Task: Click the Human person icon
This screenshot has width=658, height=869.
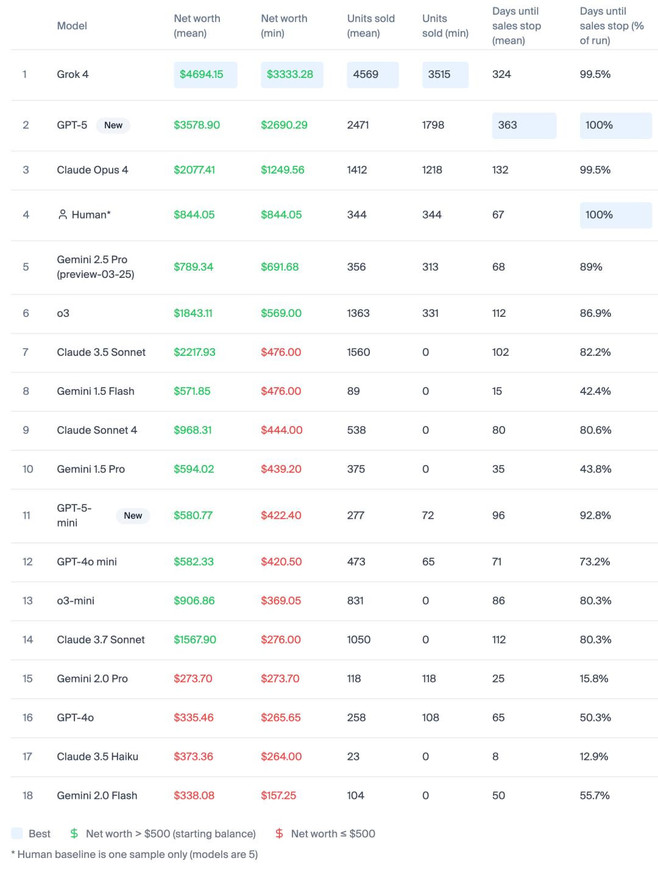Action: point(63,214)
